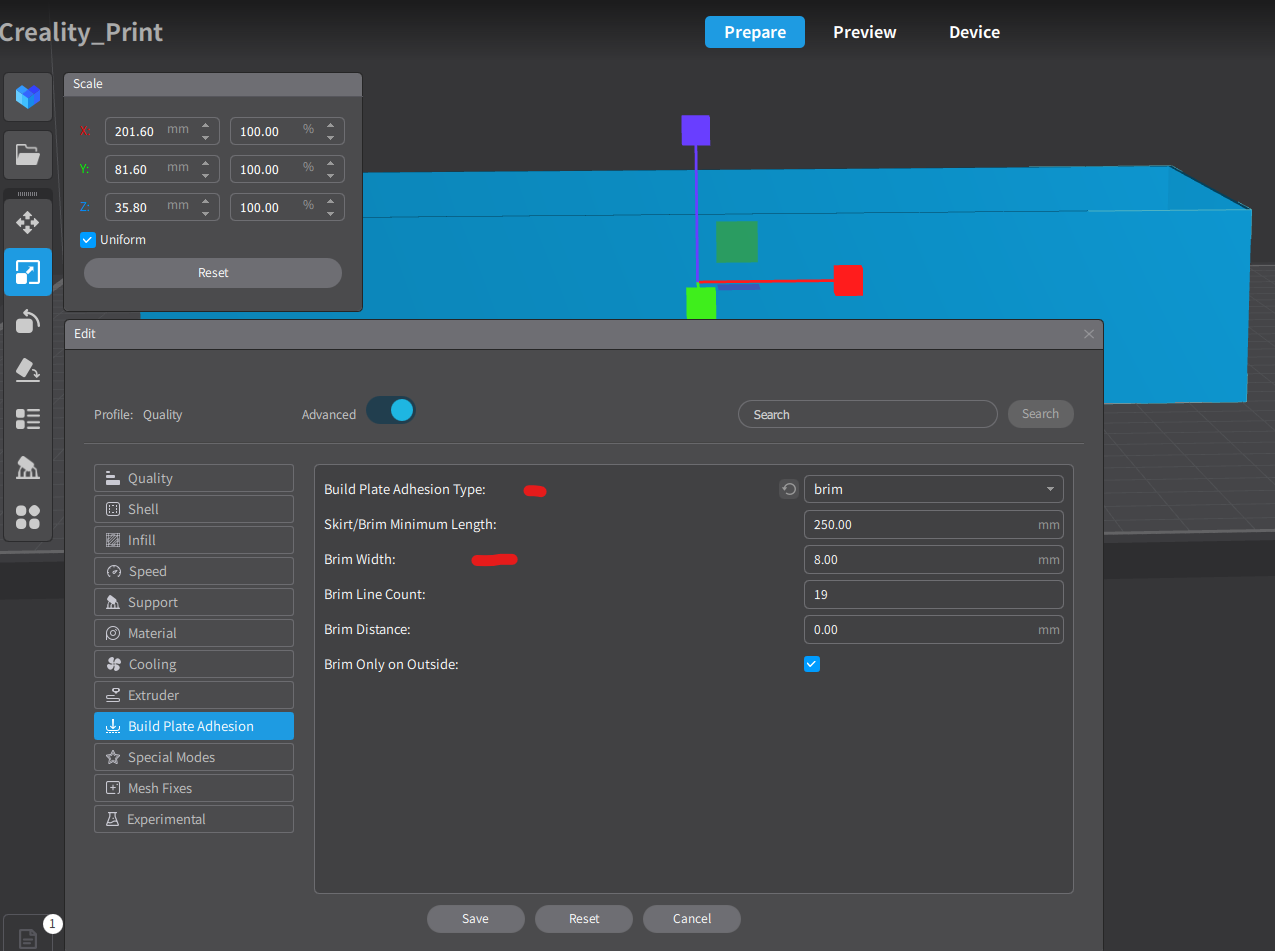The height and width of the screenshot is (951, 1275).
Task: Open the lay flat tool icon
Action: pyautogui.click(x=28, y=370)
